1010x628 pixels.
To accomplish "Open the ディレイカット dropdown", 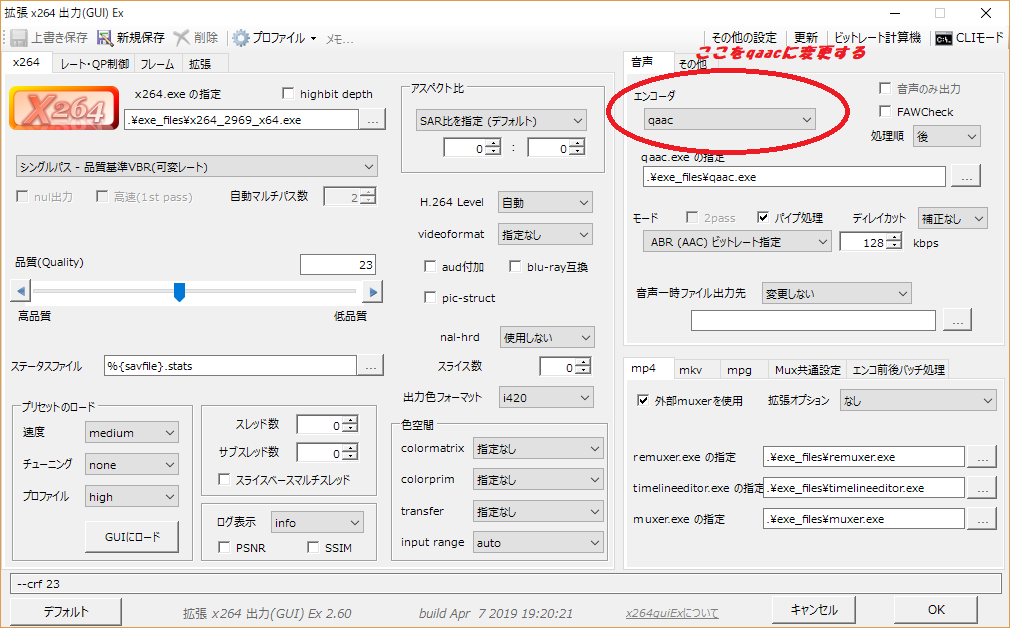I will (x=953, y=219).
